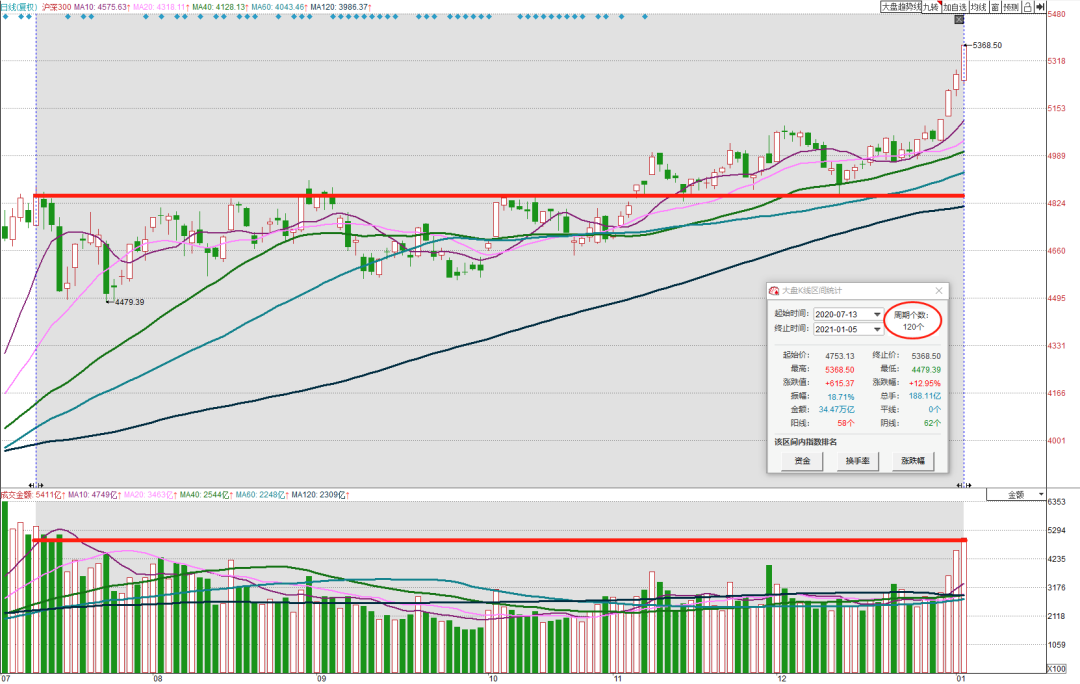Click the range handle arrows at chart bottom-right
1080x684 pixels.
[964, 485]
